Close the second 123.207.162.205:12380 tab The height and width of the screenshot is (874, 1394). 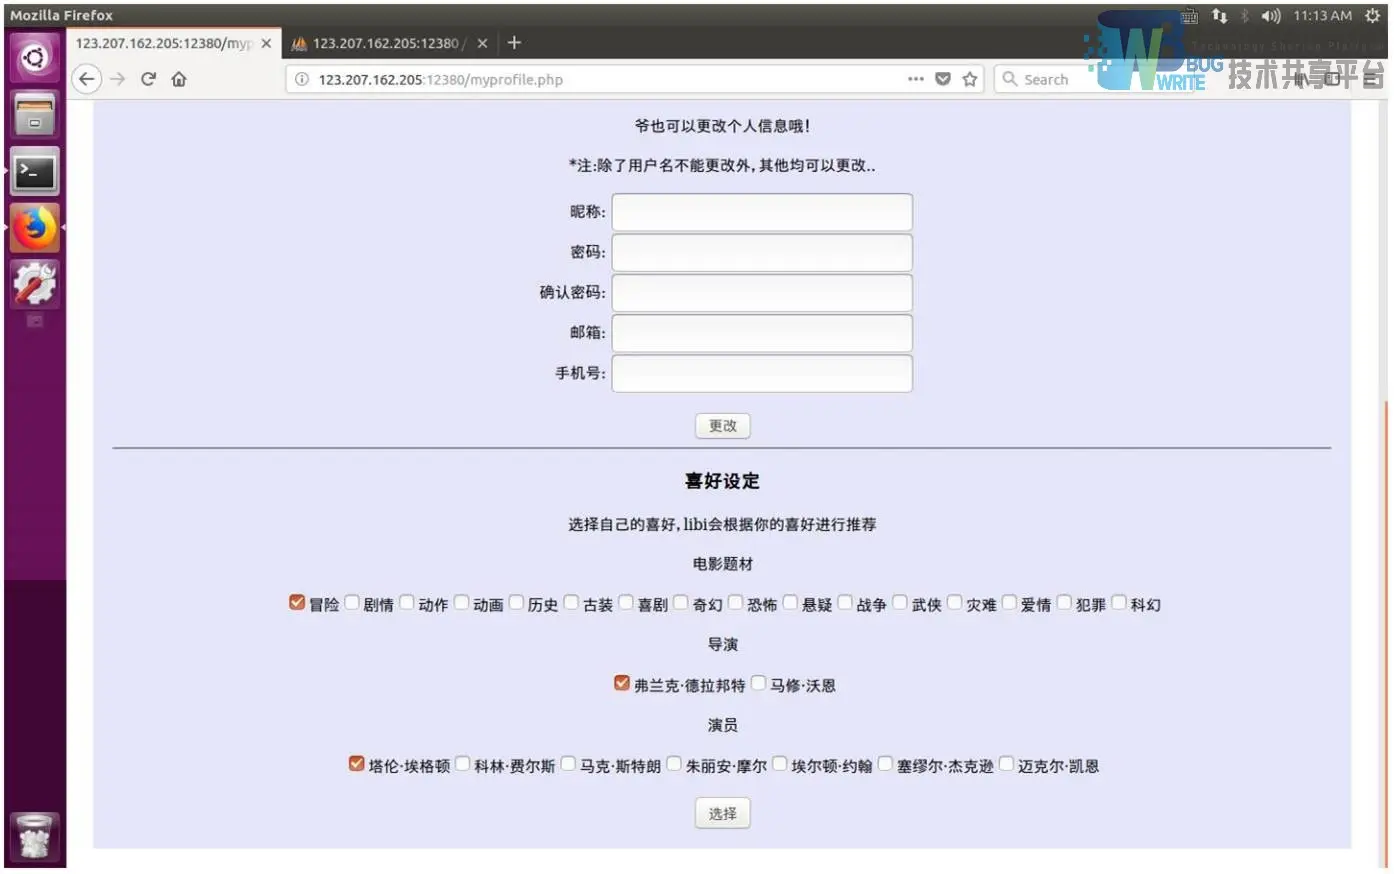coord(482,43)
